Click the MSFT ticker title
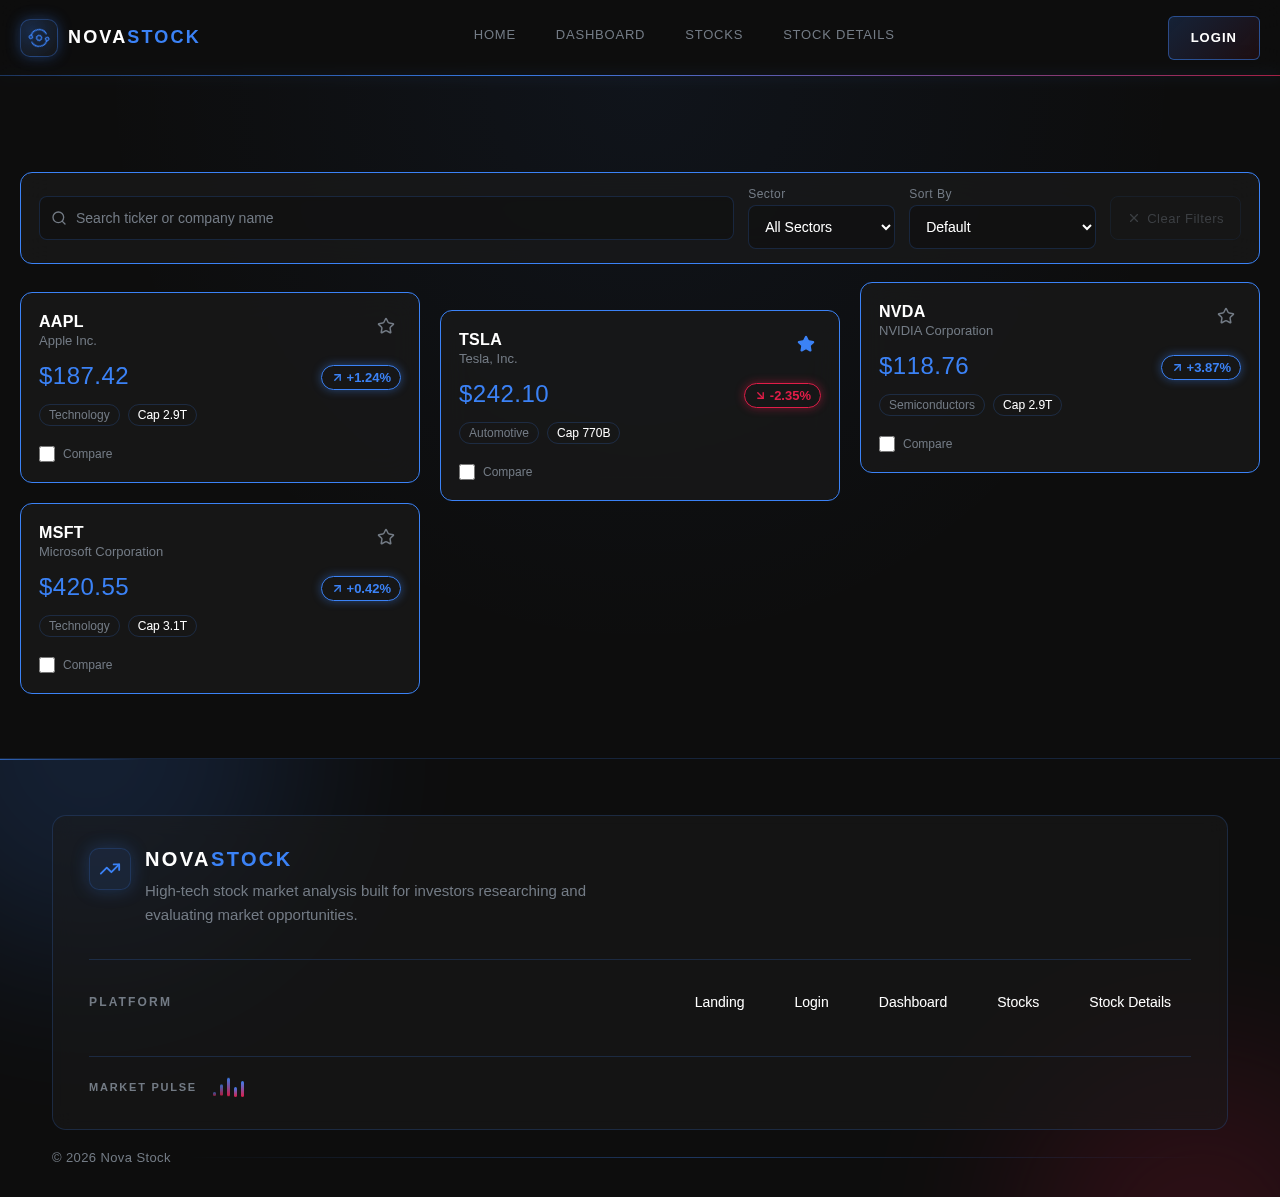Image resolution: width=1280 pixels, height=1197 pixels. click(x=61, y=533)
